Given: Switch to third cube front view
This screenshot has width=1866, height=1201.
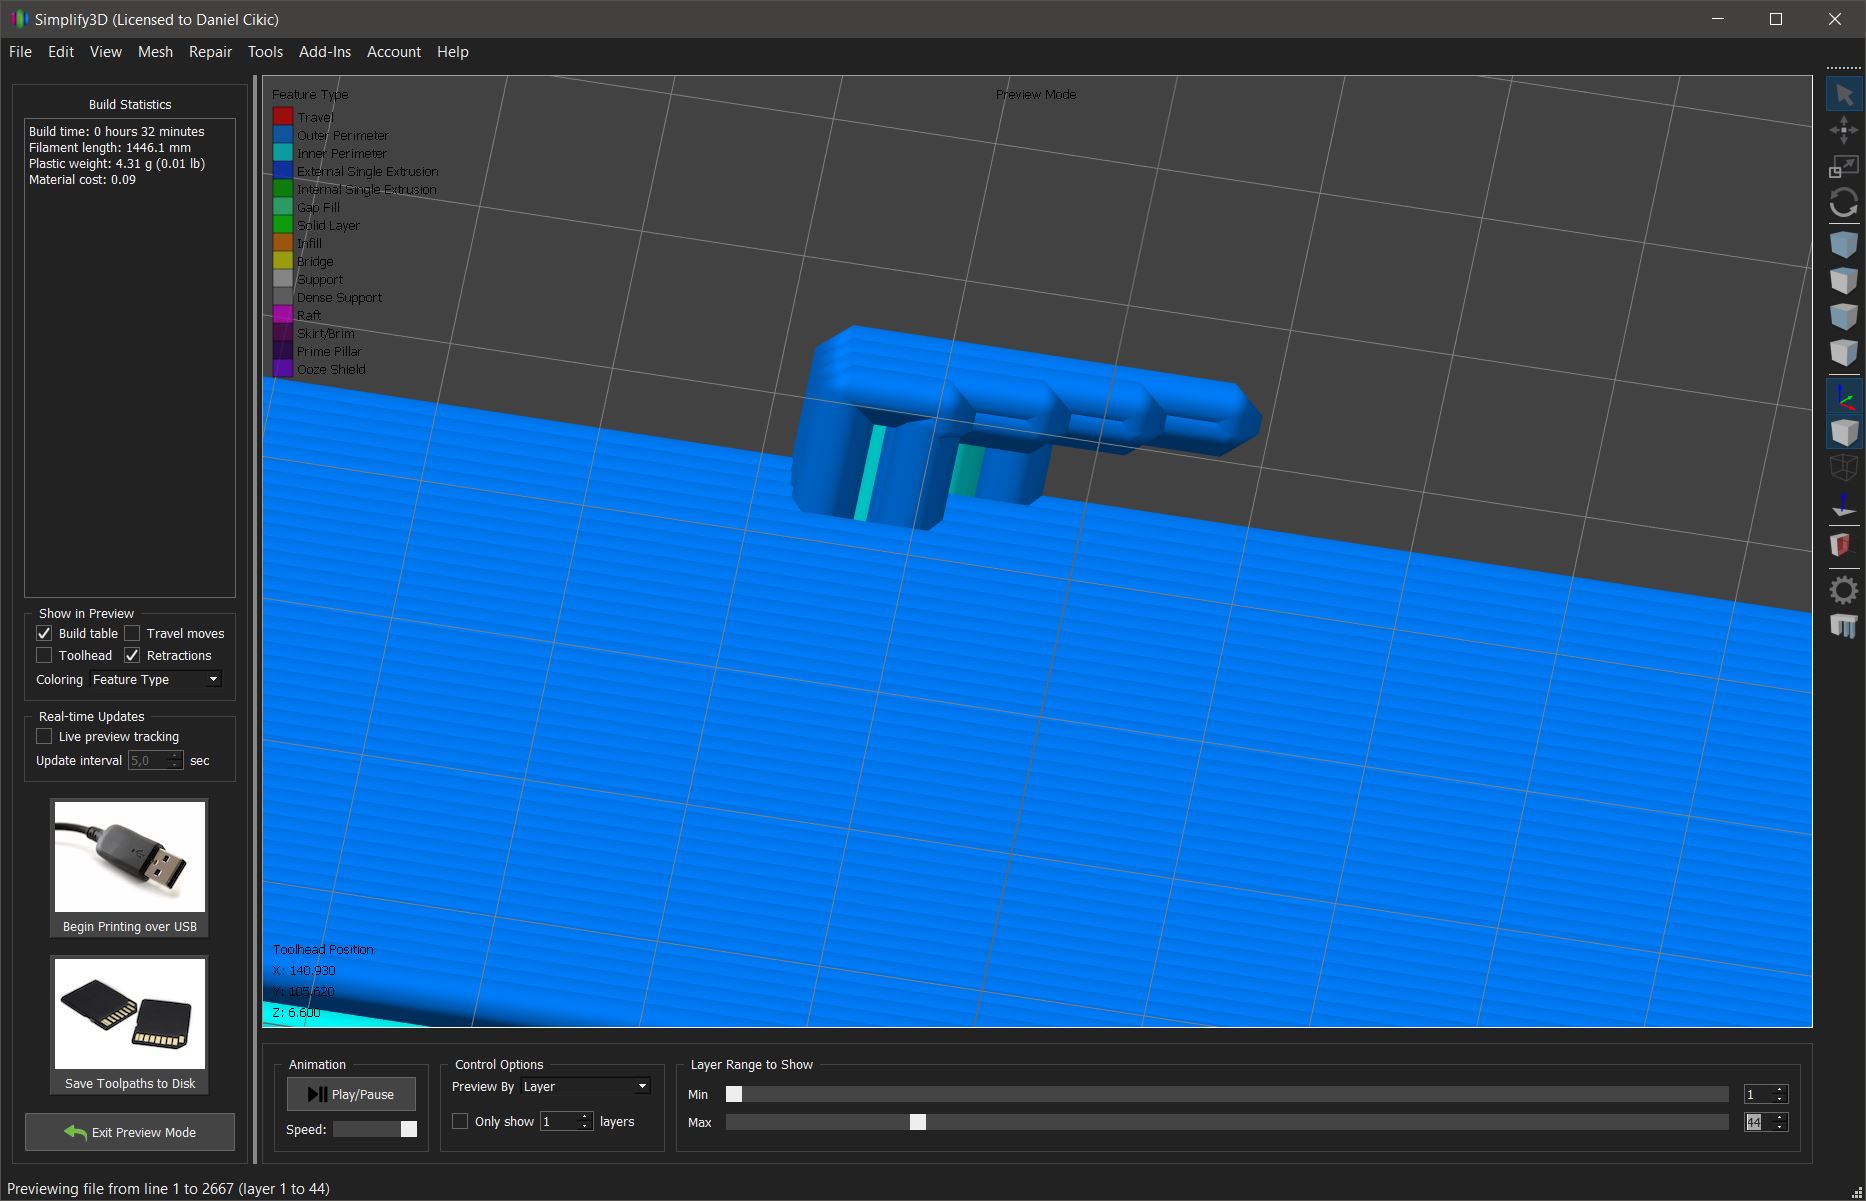Looking at the screenshot, I should click(x=1844, y=316).
